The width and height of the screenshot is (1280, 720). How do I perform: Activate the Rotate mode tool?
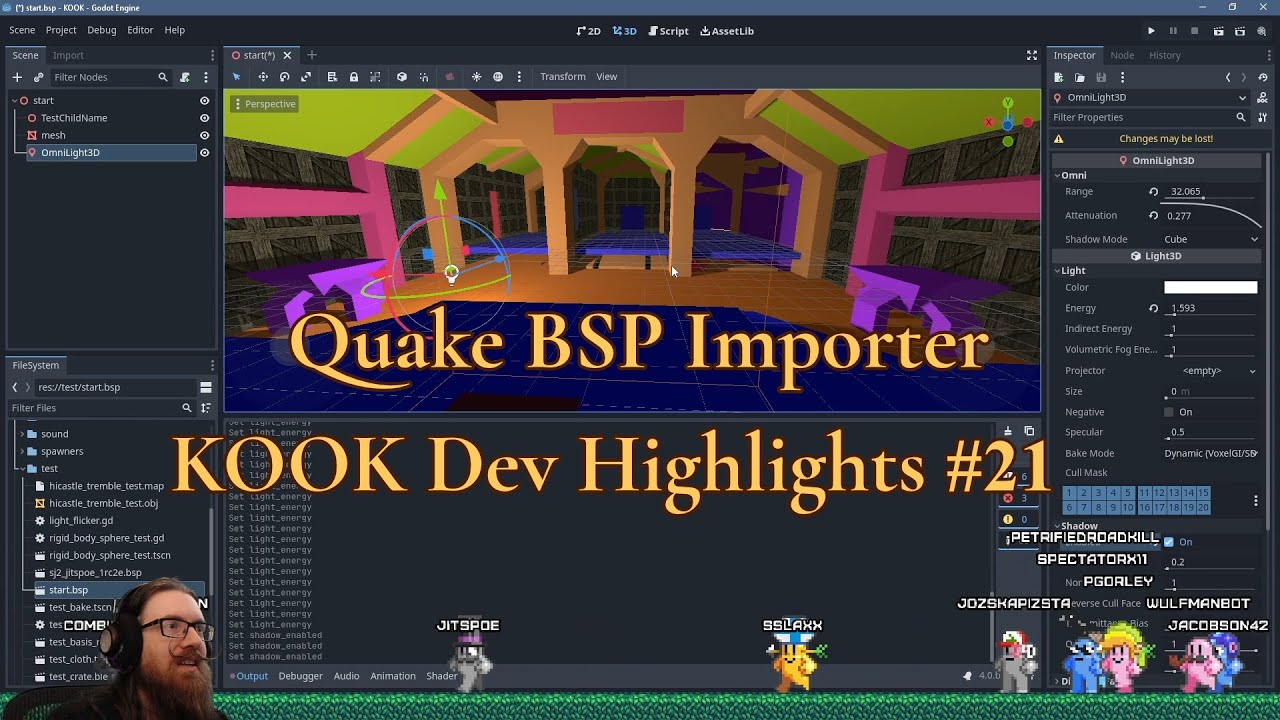285,77
